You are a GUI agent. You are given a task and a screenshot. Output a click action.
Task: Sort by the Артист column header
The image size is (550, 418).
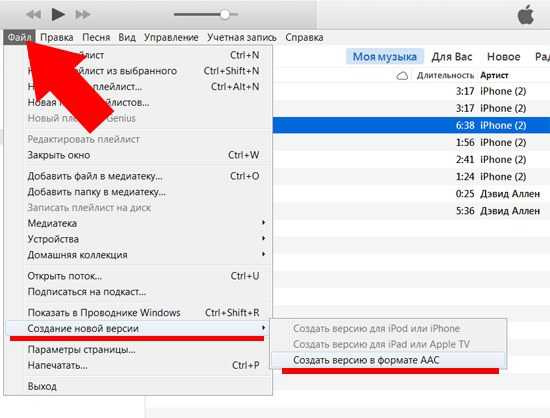pyautogui.click(x=494, y=75)
